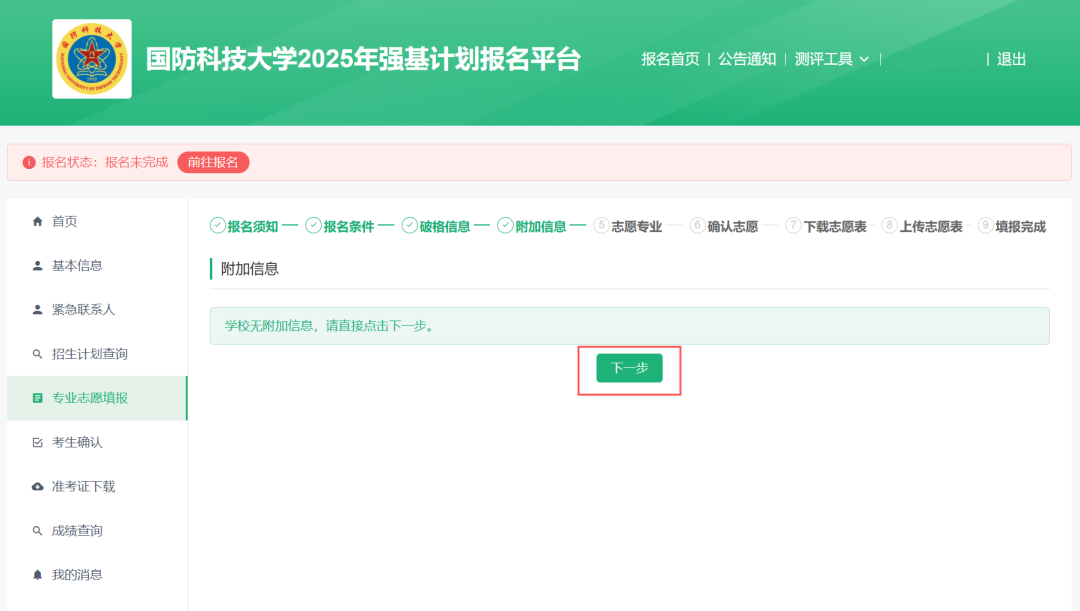
Task: Click the 志愿专业 step label
Action: [636, 227]
